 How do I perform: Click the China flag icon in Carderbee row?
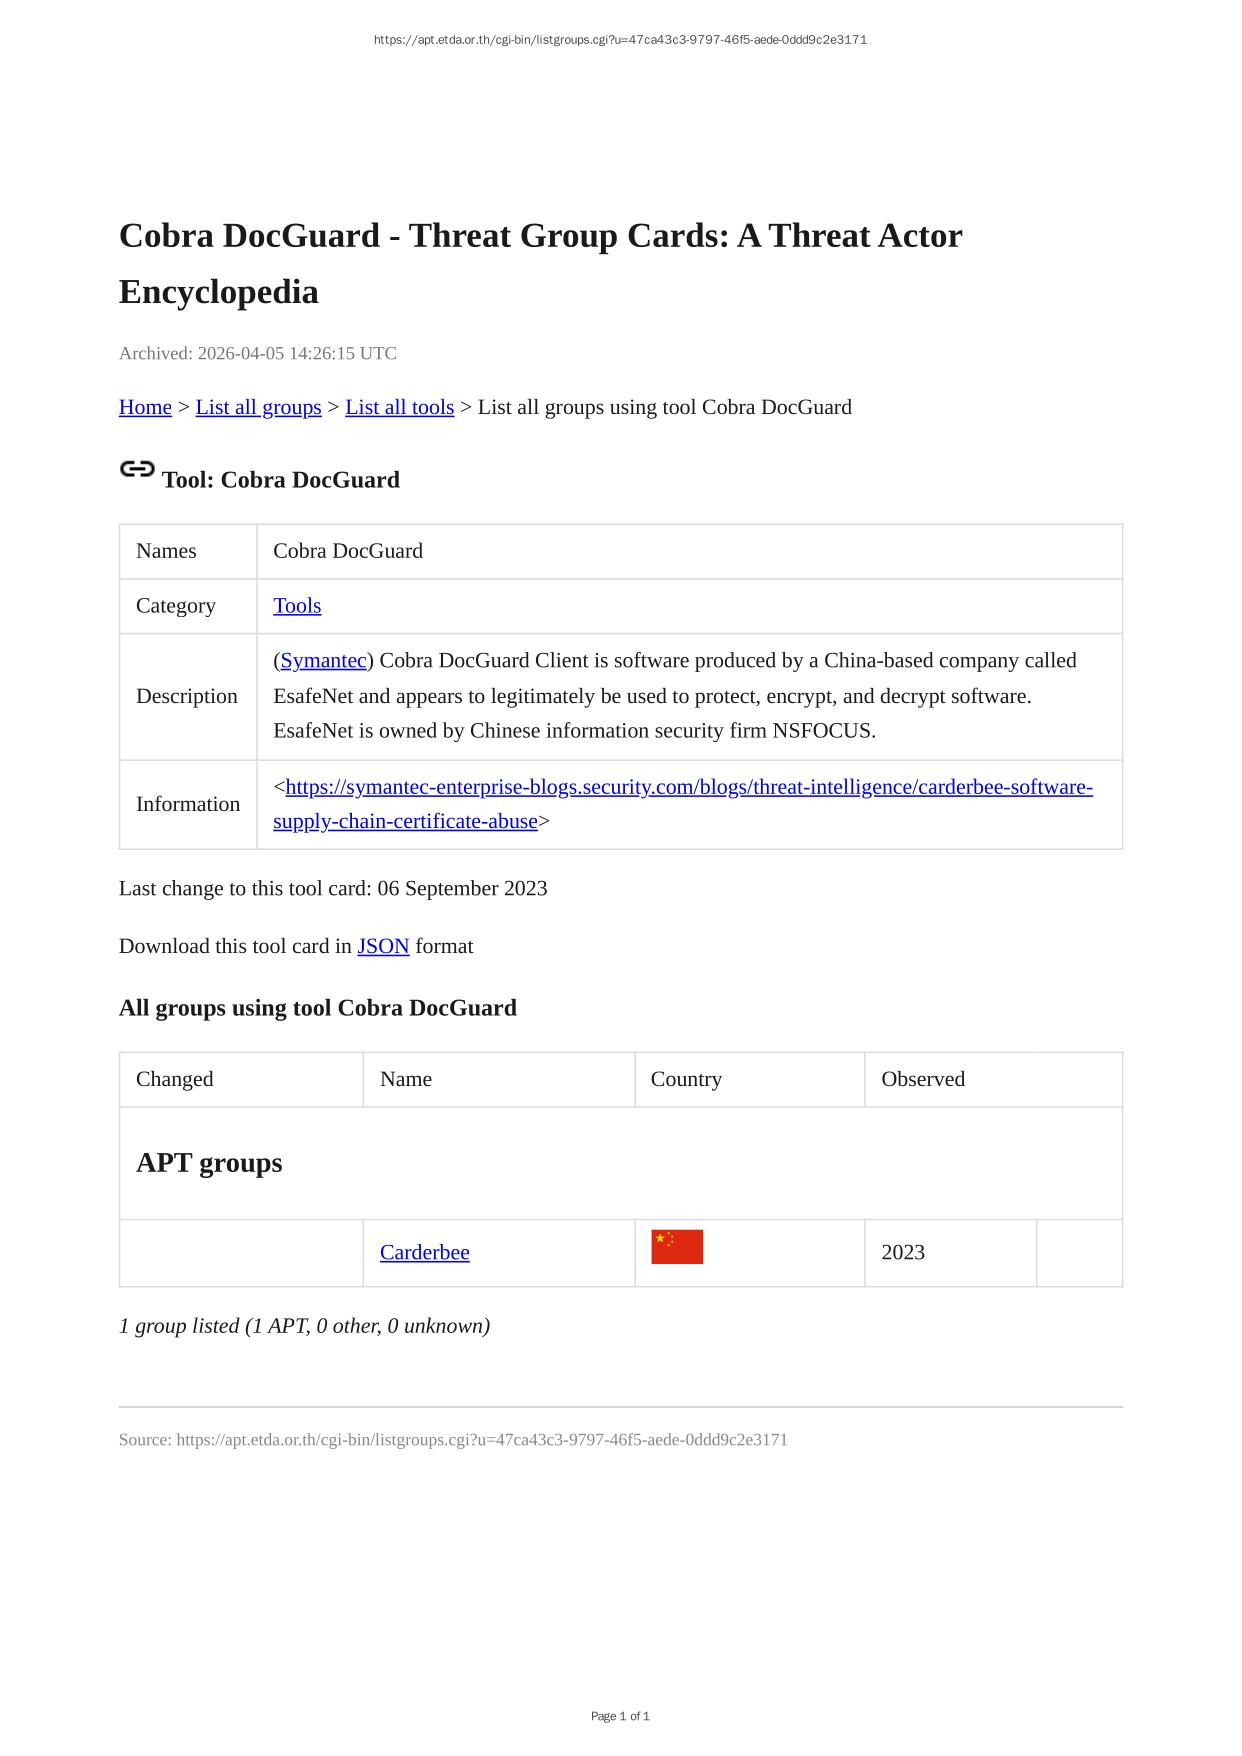click(x=677, y=1247)
